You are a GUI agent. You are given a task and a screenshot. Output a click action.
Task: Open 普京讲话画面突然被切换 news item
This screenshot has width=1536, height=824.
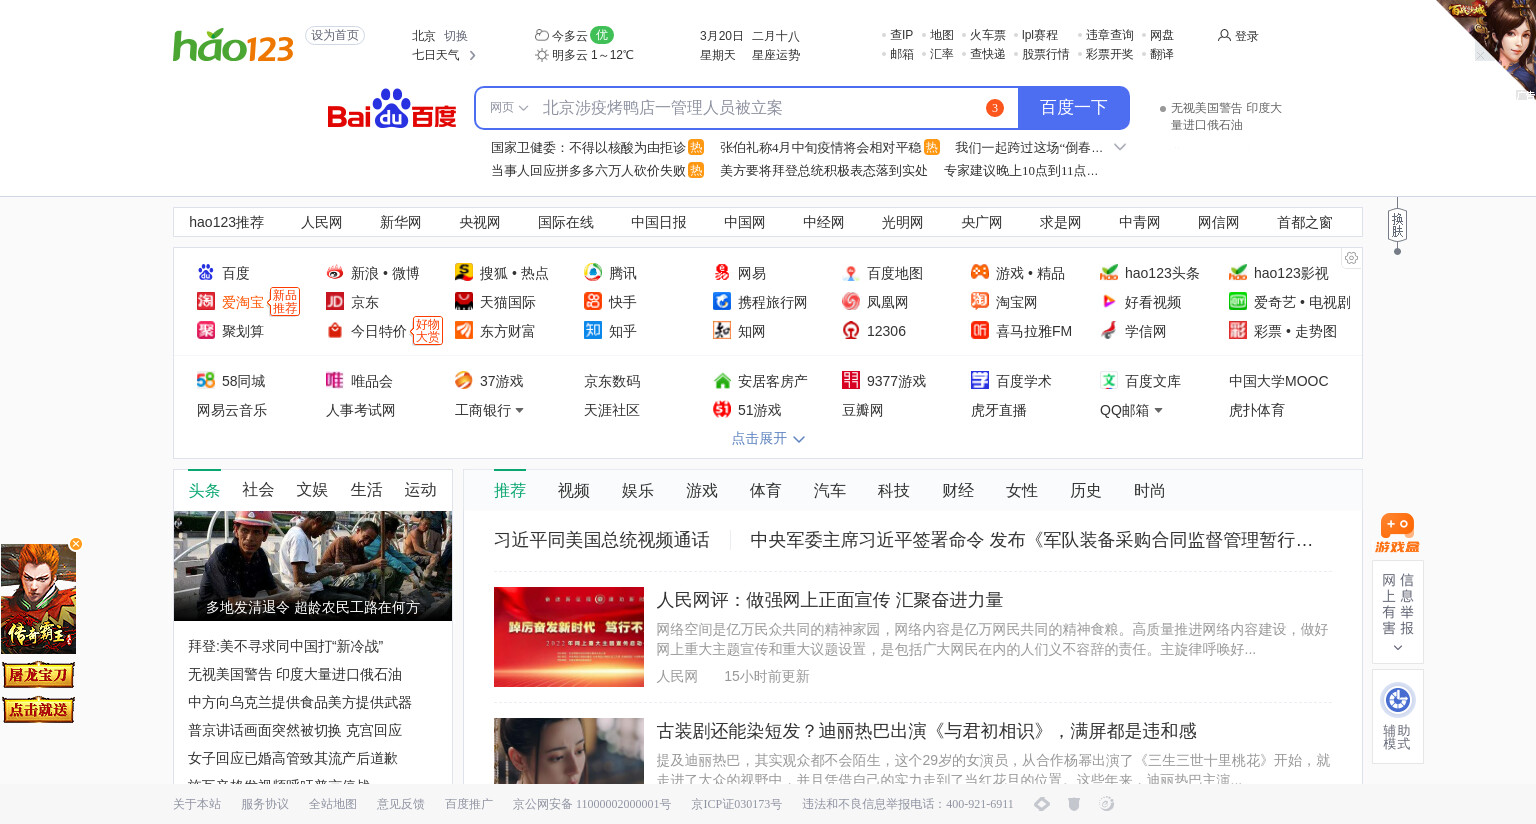pos(295,730)
